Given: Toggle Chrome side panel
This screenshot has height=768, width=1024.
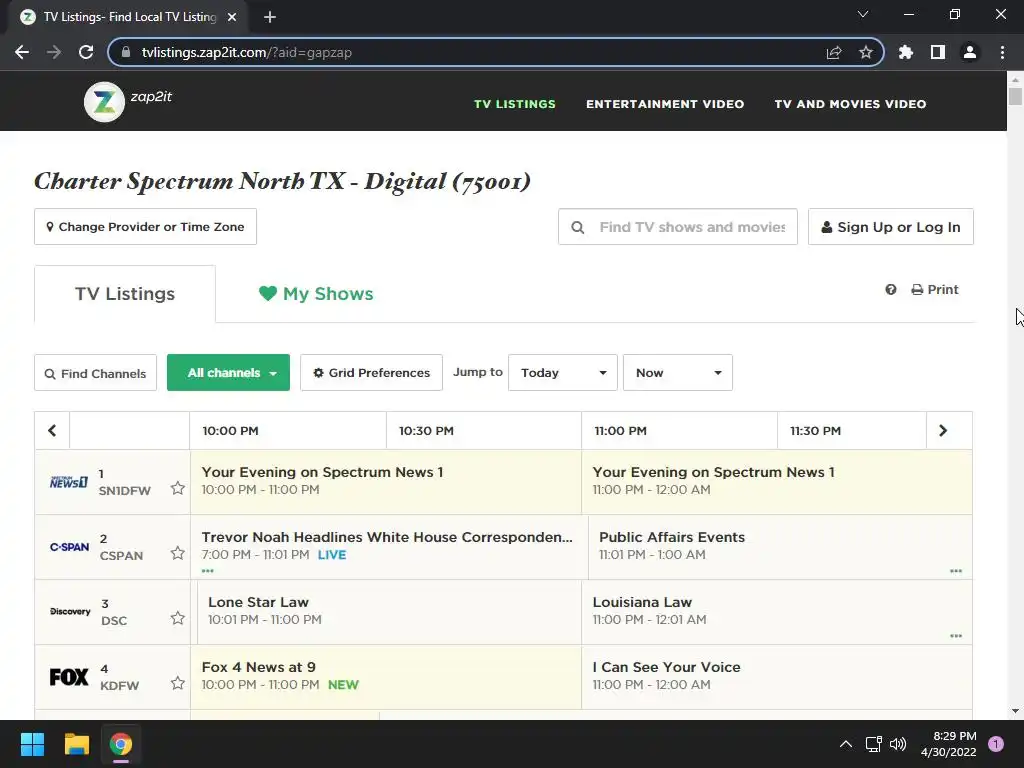Looking at the screenshot, I should tap(938, 52).
